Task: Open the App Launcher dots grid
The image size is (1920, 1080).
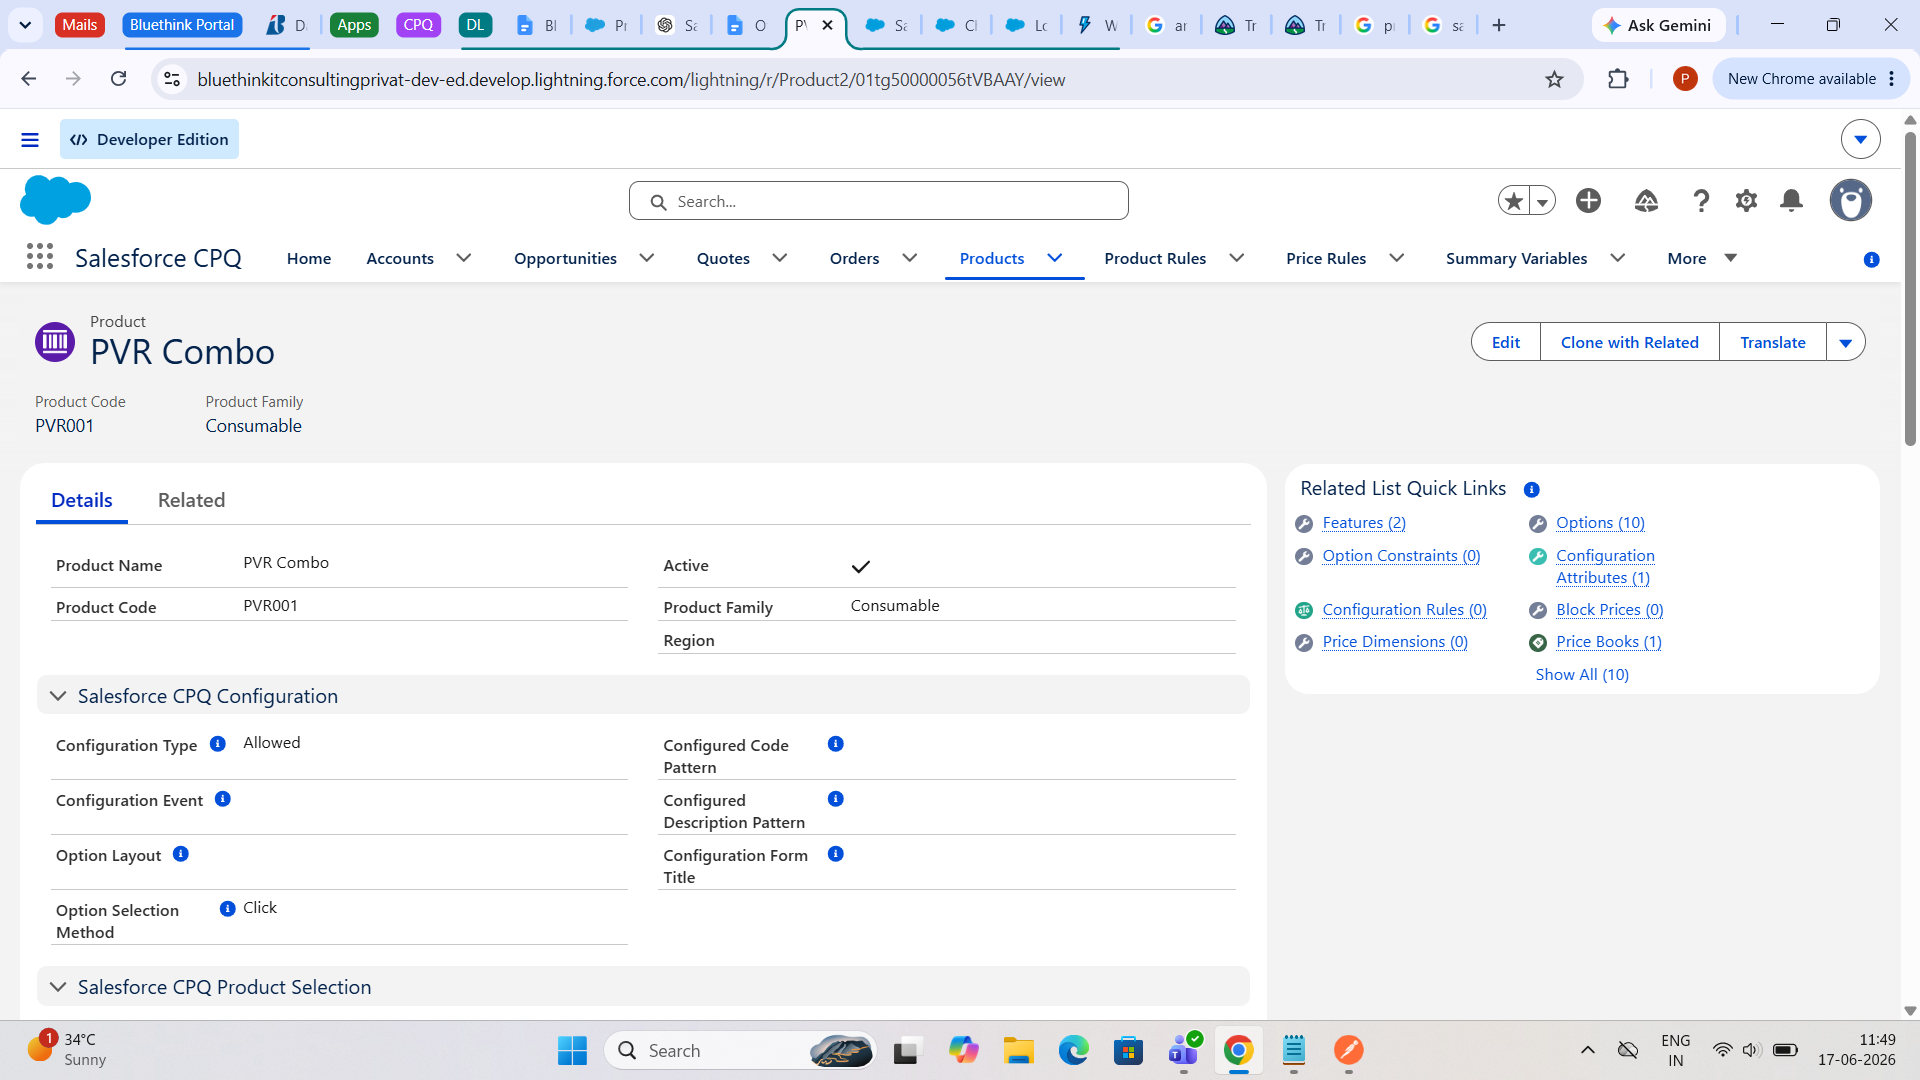Action: pyautogui.click(x=40, y=257)
